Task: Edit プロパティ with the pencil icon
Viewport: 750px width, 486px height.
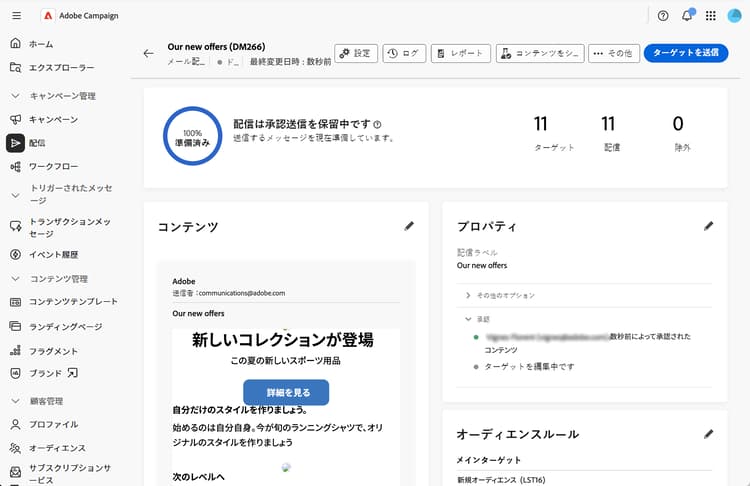Action: pos(708,226)
